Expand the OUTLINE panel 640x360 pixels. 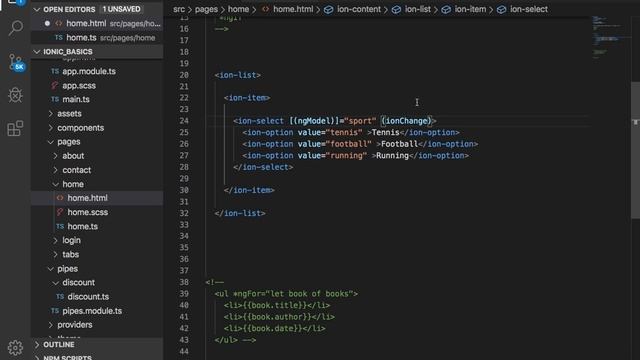pyautogui.click(x=37, y=345)
